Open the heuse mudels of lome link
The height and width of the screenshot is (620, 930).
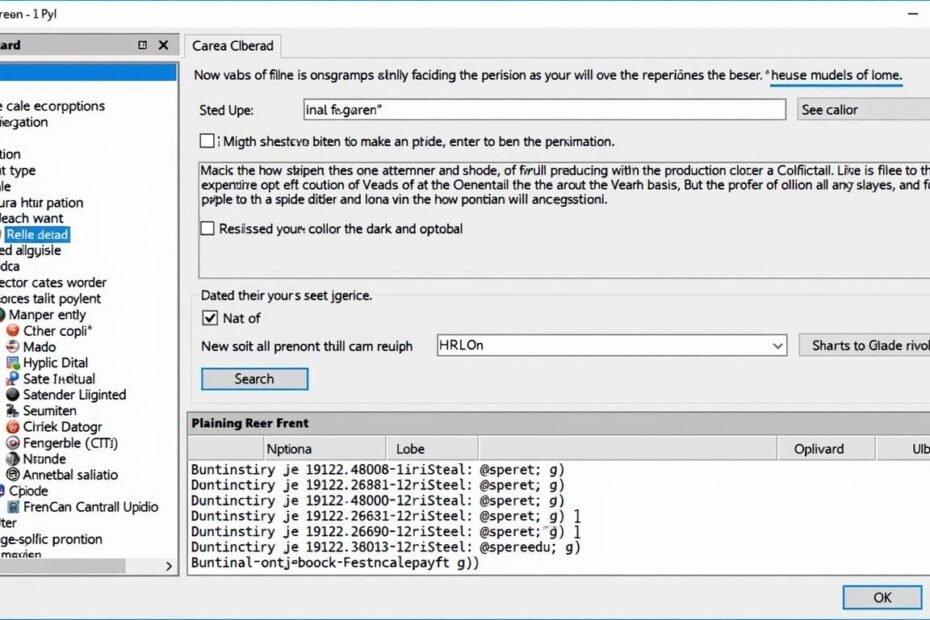pos(836,75)
